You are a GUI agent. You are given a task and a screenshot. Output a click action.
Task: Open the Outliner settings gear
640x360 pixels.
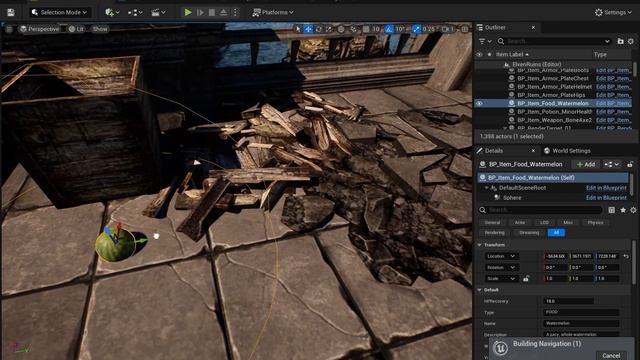(x=631, y=41)
